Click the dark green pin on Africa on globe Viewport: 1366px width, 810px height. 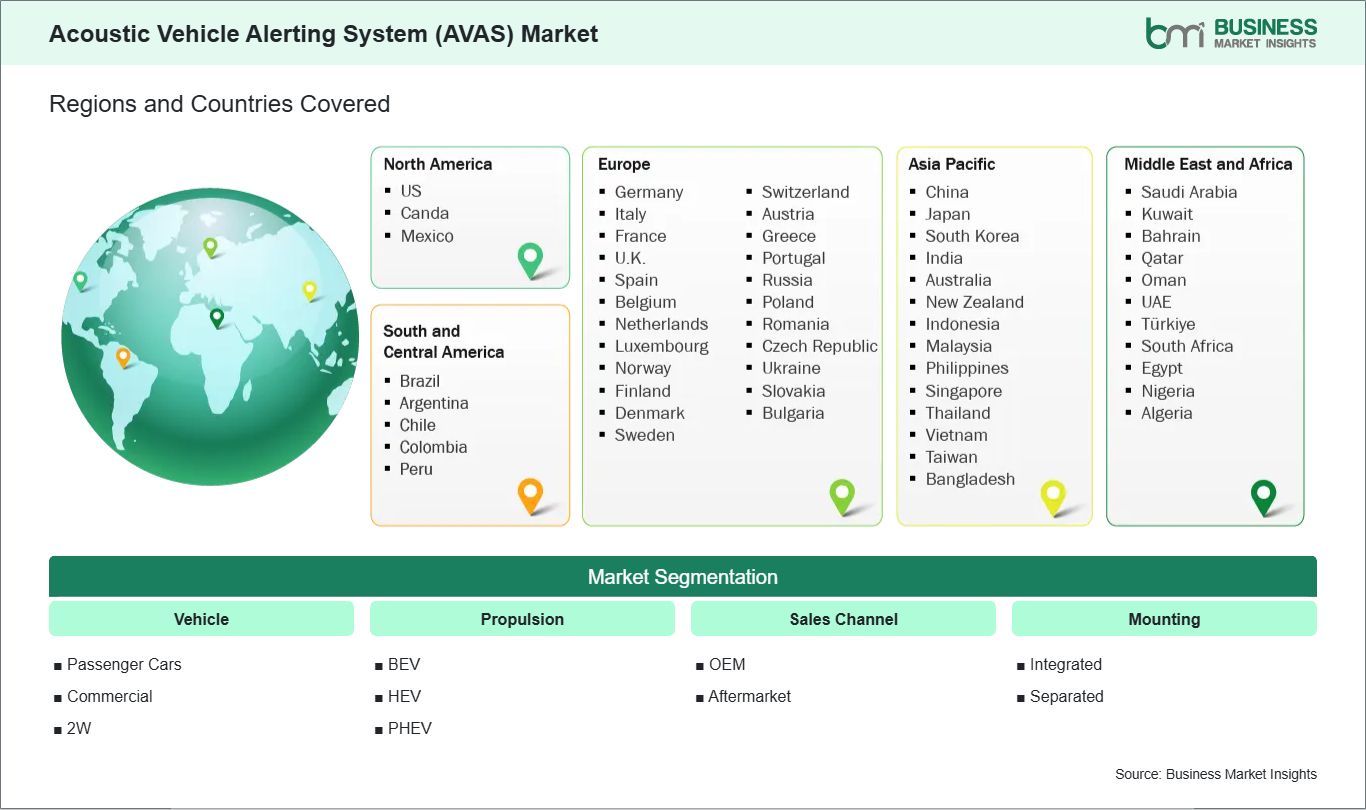[216, 318]
